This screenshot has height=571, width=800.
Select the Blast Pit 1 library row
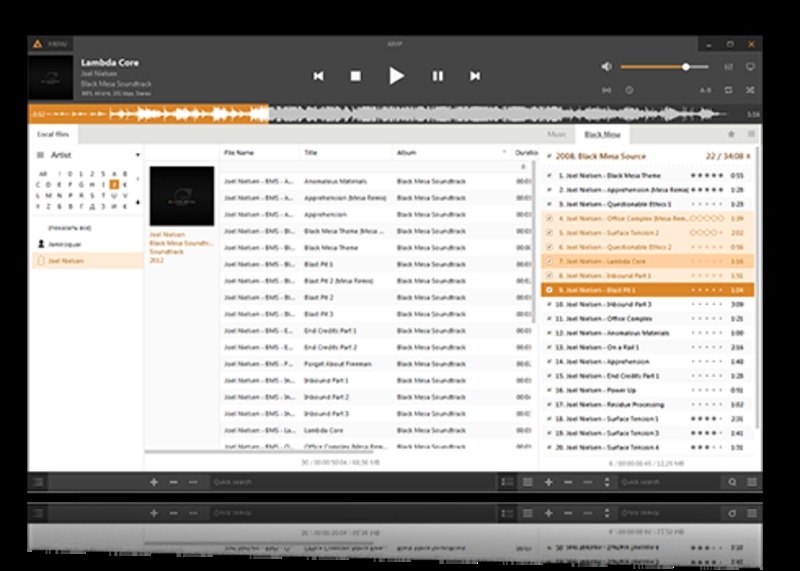click(x=377, y=264)
